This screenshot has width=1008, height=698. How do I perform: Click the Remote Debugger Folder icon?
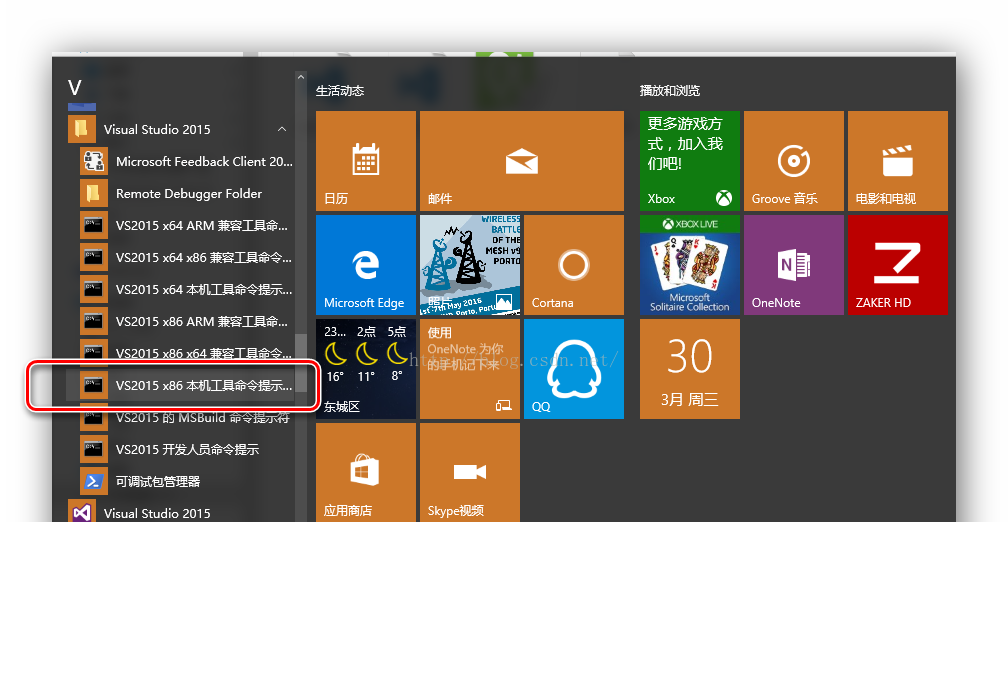(94, 193)
